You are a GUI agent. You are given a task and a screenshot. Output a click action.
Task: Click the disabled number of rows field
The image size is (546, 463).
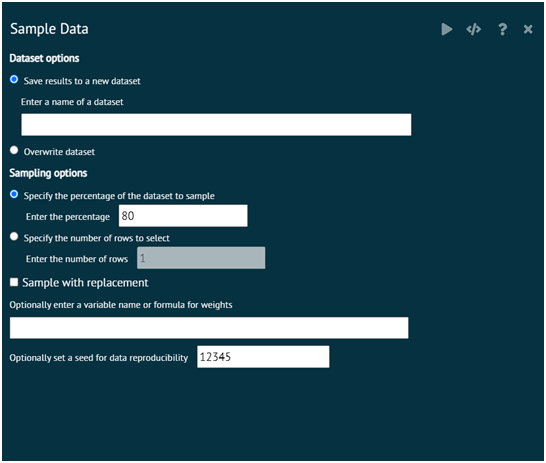201,258
